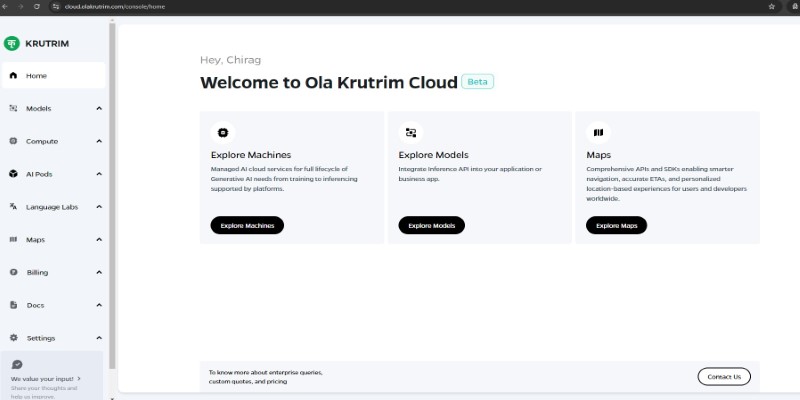The image size is (800, 400).
Task: Click the enterprise queries pricing text
Action: [x=266, y=377]
